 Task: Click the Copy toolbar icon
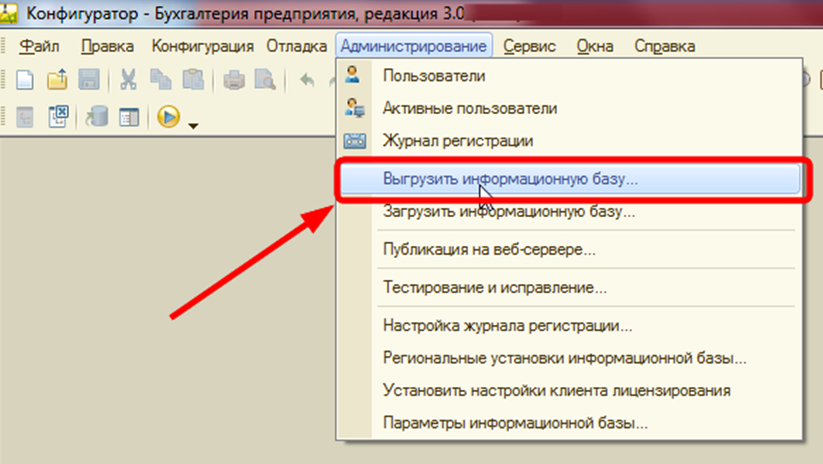tap(161, 80)
